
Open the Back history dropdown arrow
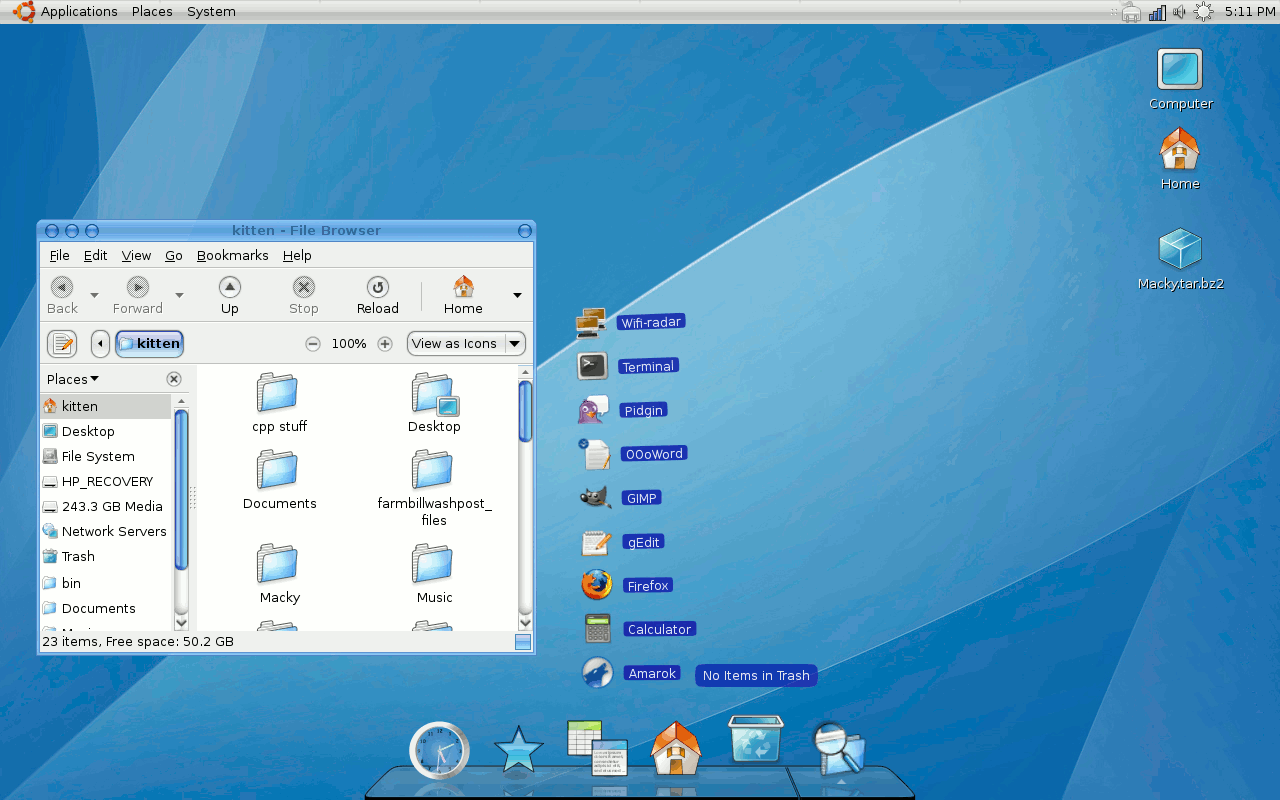[x=95, y=296]
